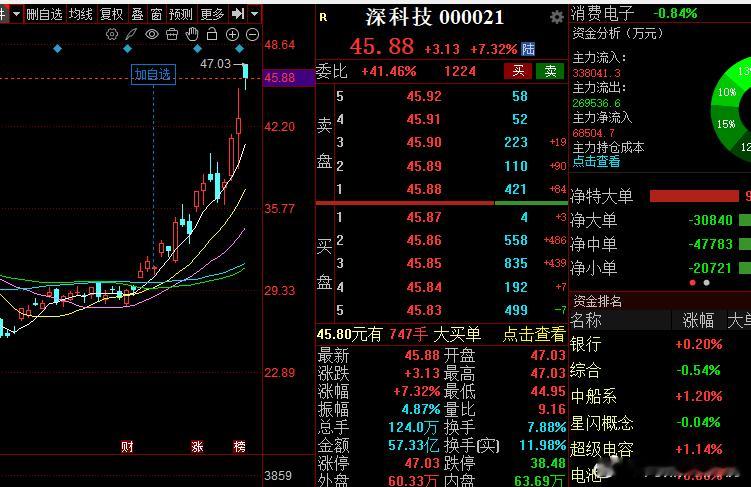
Task: Click the blue 陆 badge after +7.32%
Action: pos(528,48)
